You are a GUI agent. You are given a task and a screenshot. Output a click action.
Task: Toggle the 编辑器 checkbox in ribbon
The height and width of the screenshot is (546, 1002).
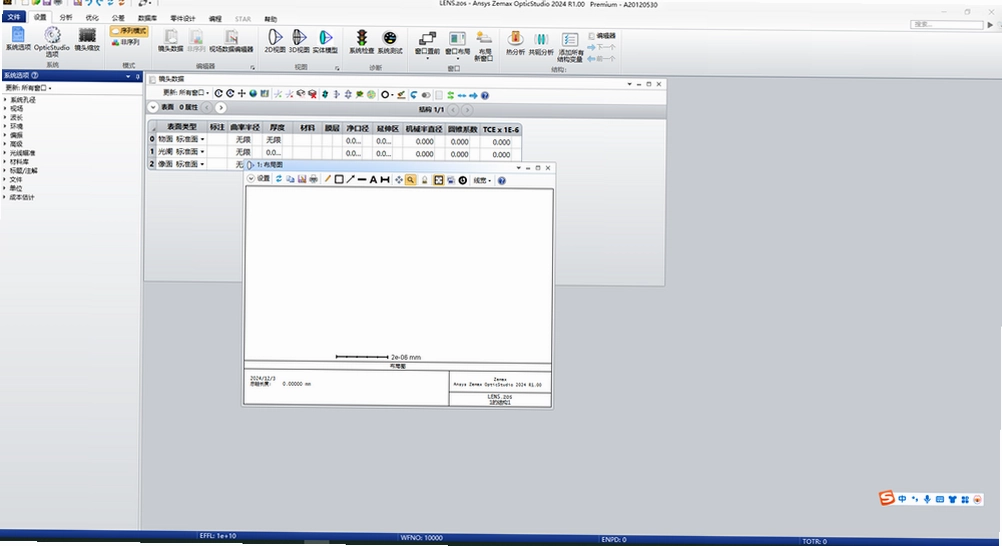coord(601,36)
